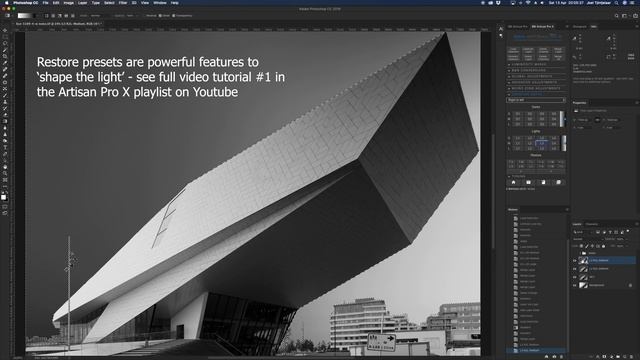
Task: Choose Reflected gradient style icon
Action: tap(67, 16)
